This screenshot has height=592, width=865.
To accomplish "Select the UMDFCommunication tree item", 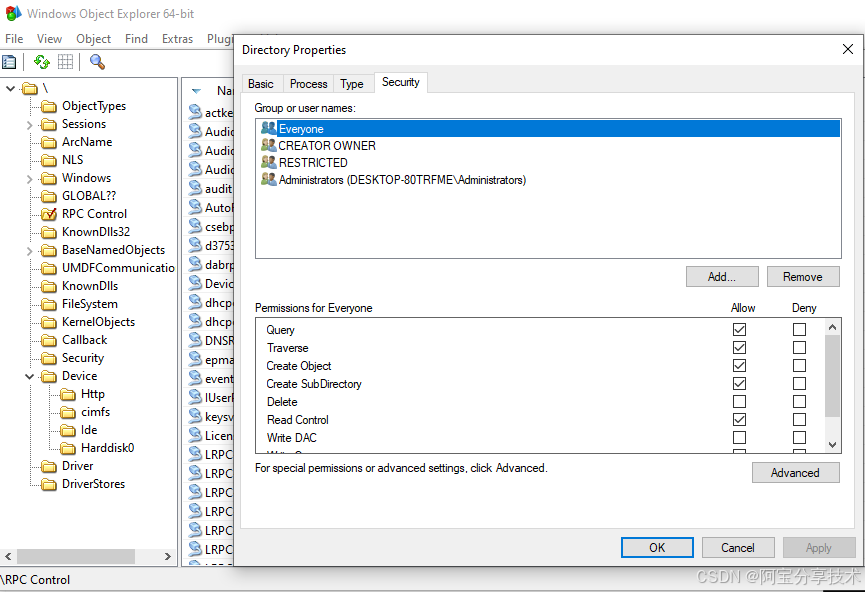I will tap(118, 268).
